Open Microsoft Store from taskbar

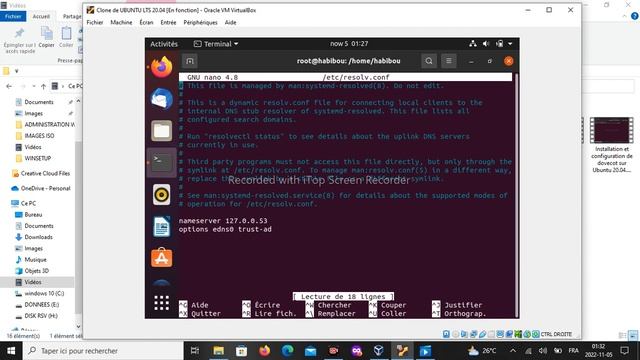click(241, 351)
